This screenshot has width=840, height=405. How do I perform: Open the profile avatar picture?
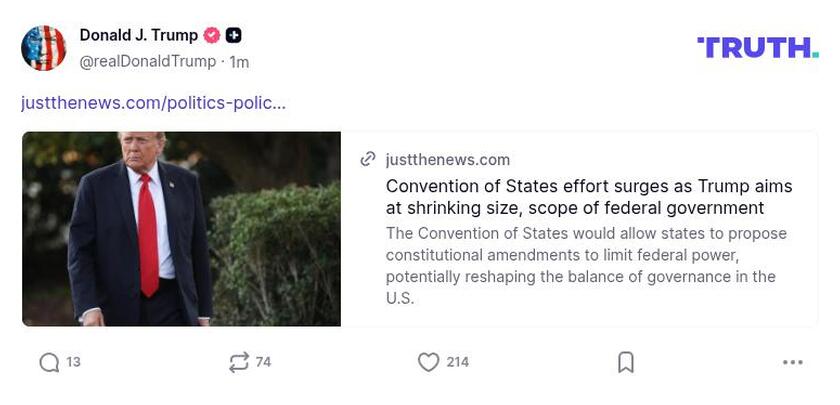click(x=44, y=48)
